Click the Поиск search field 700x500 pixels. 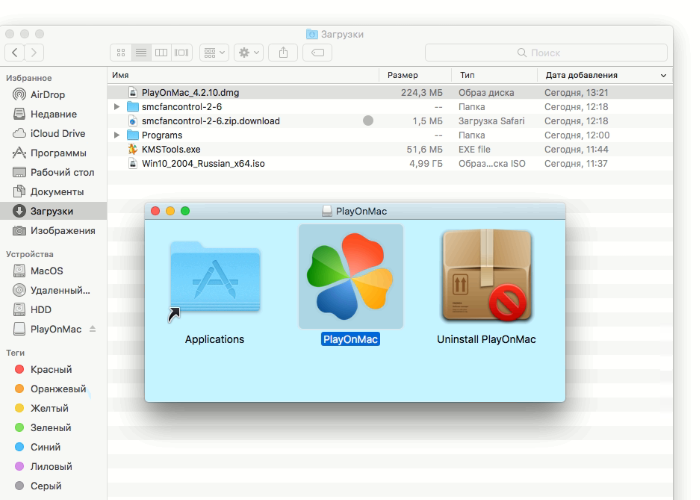coord(546,53)
